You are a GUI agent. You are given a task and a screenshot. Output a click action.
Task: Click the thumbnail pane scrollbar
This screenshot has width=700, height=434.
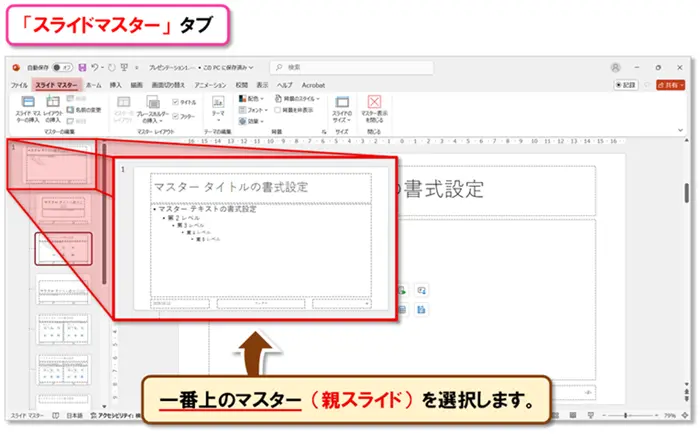pos(104,213)
